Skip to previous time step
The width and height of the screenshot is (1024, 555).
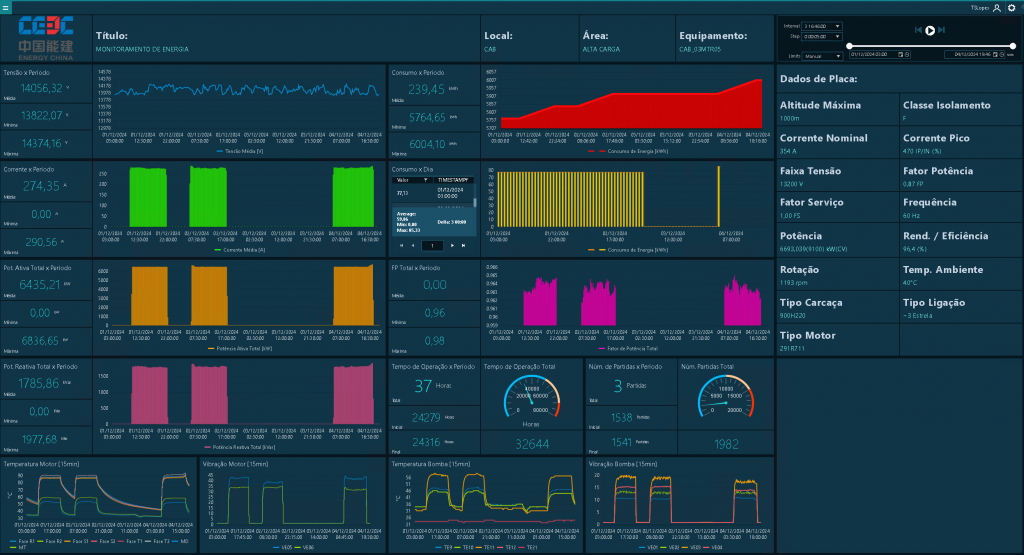tap(917, 30)
